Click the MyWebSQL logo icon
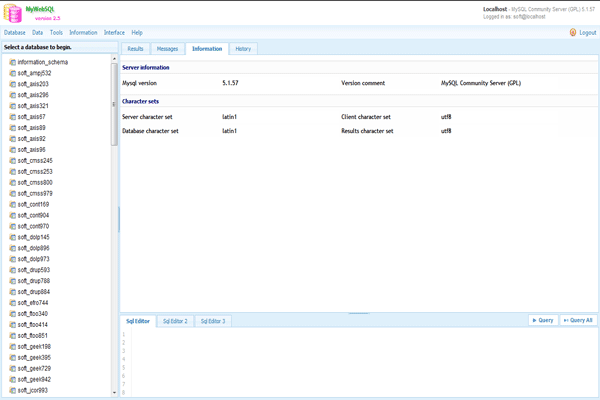This screenshot has width=600, height=400. 14,12
